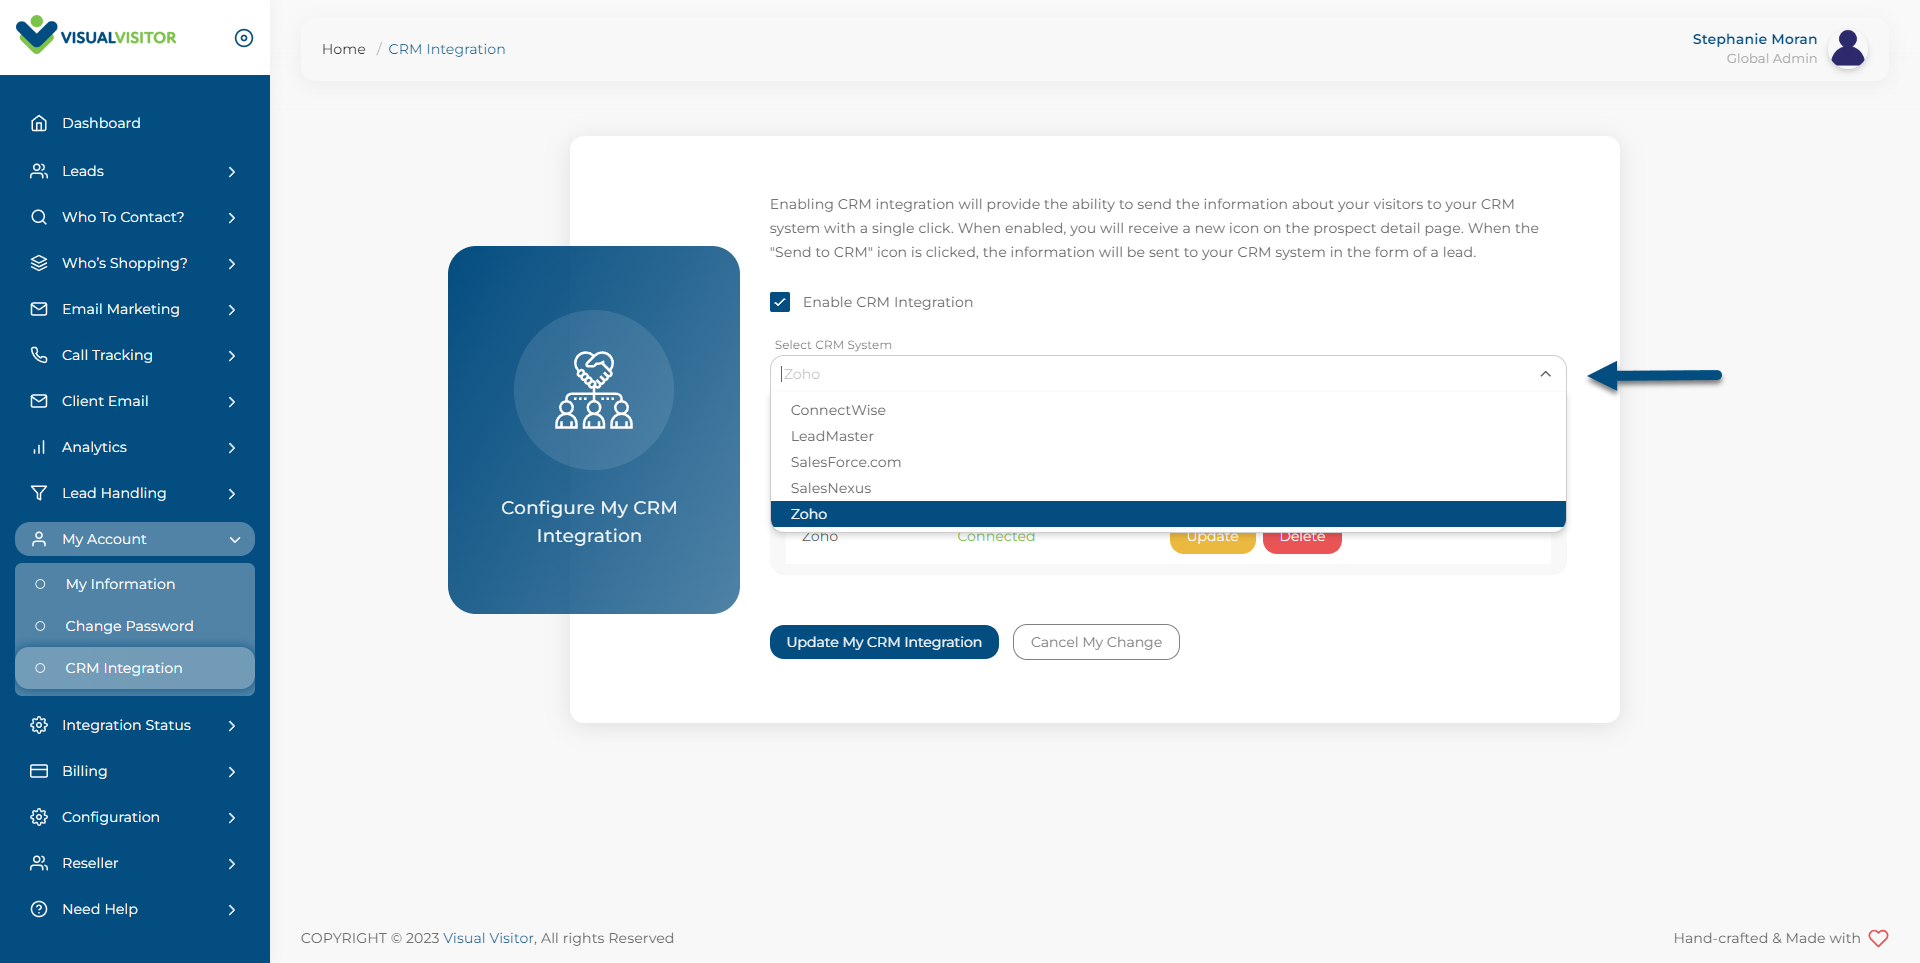Click the Reseller people icon
This screenshot has width=1920, height=963.
tap(39, 863)
